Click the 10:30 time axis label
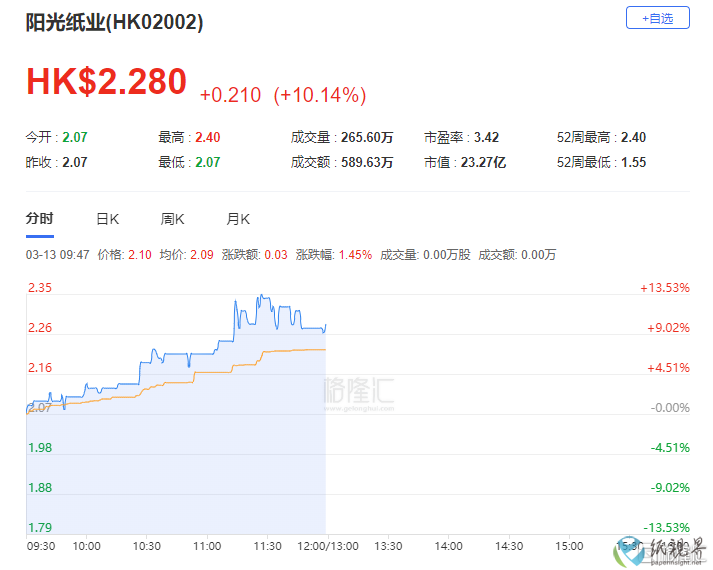Image resolution: width=713 pixels, height=570 pixels. coord(147,546)
